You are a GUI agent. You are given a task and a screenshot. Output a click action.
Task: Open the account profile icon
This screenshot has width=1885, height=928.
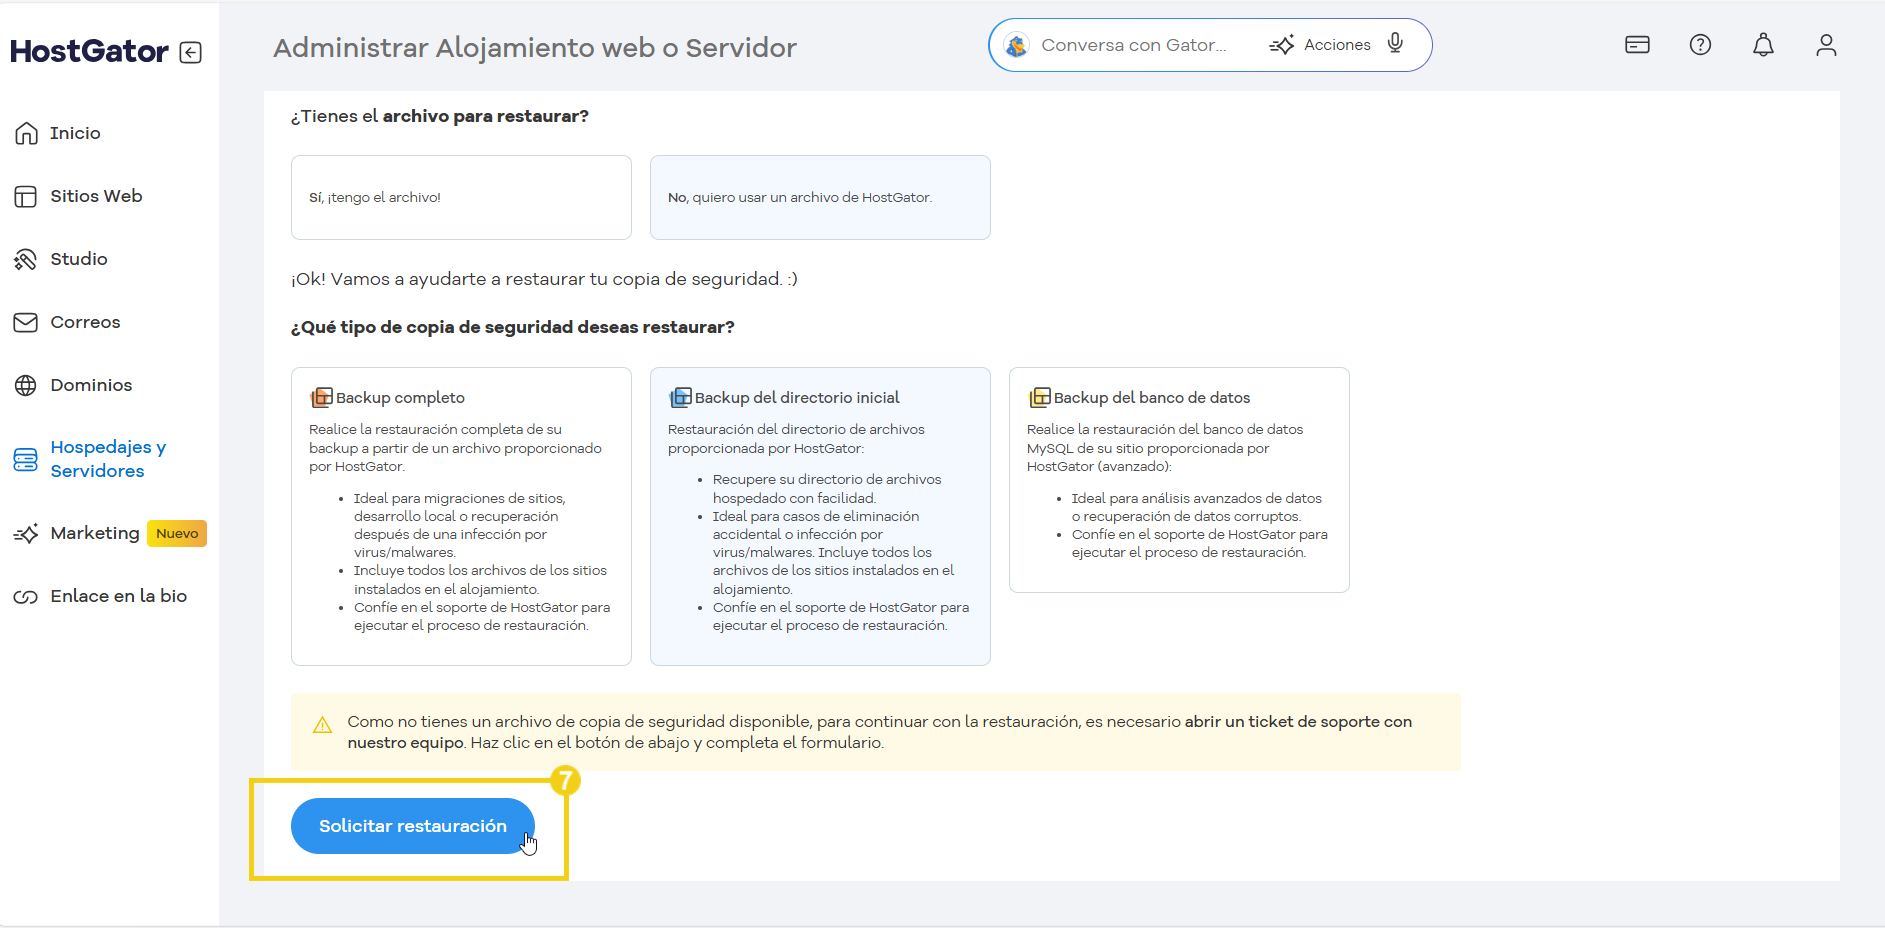1826,44
